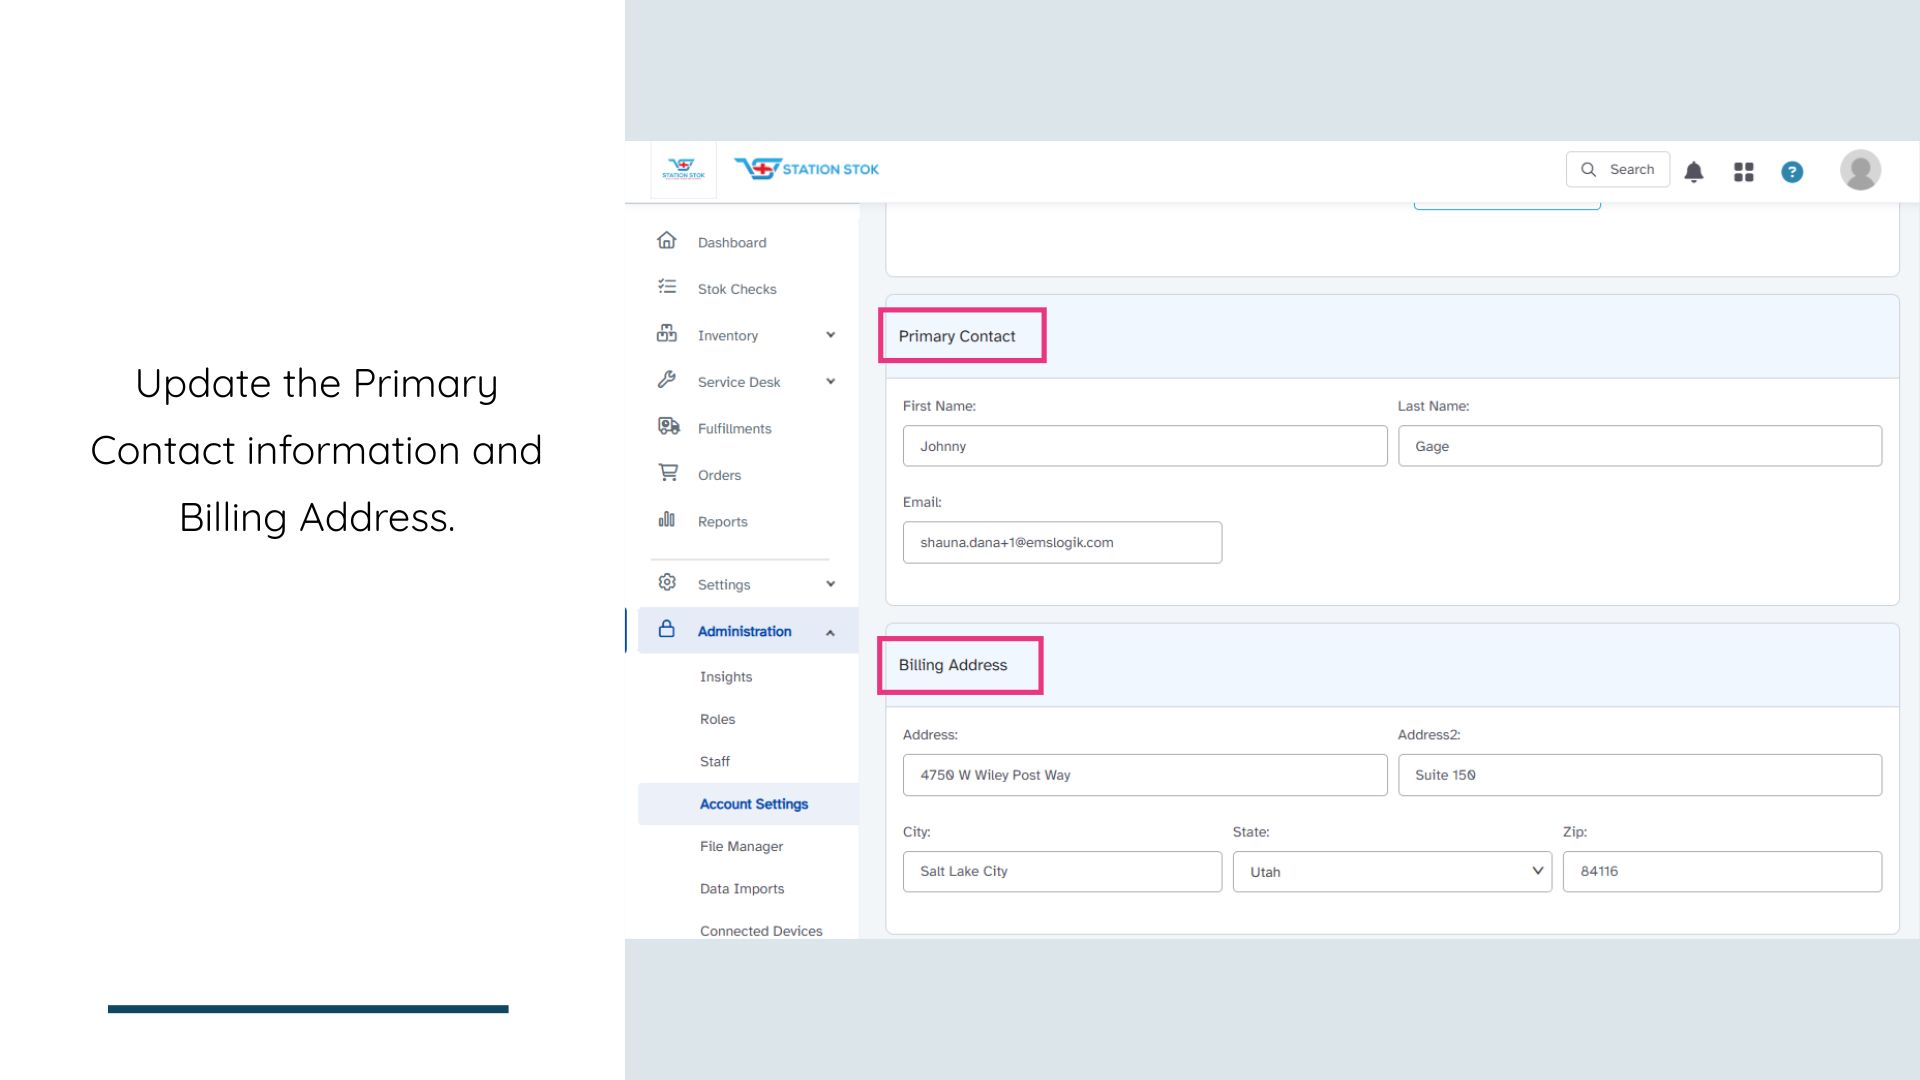Click the Fulfillments truck icon
Viewport: 1920px width, 1080px height.
[668, 427]
